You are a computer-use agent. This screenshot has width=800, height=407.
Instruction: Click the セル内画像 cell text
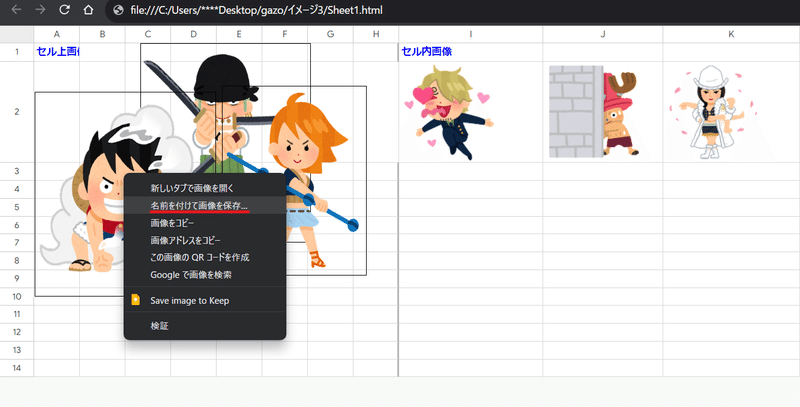(427, 52)
